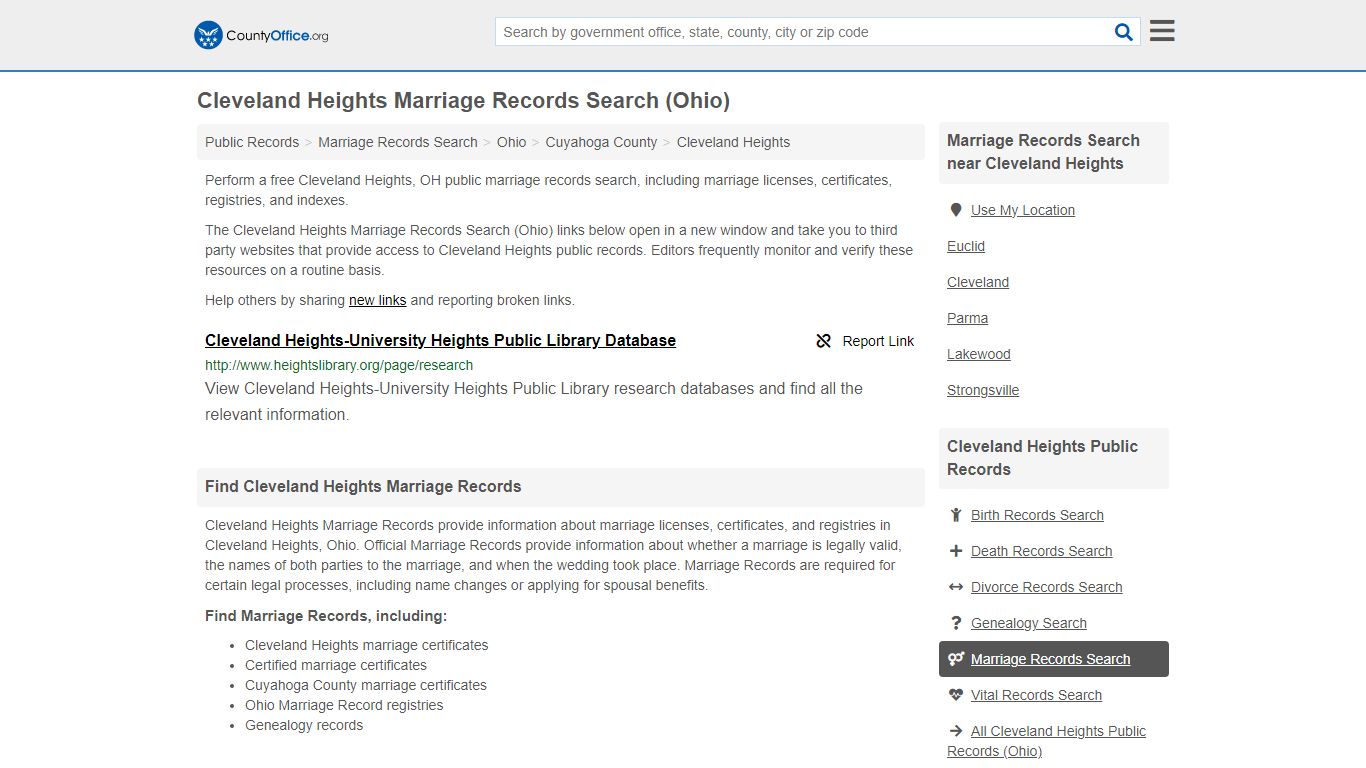
Task: Open Cleveland Heights-University Heights Public Library Database
Action: pos(440,340)
